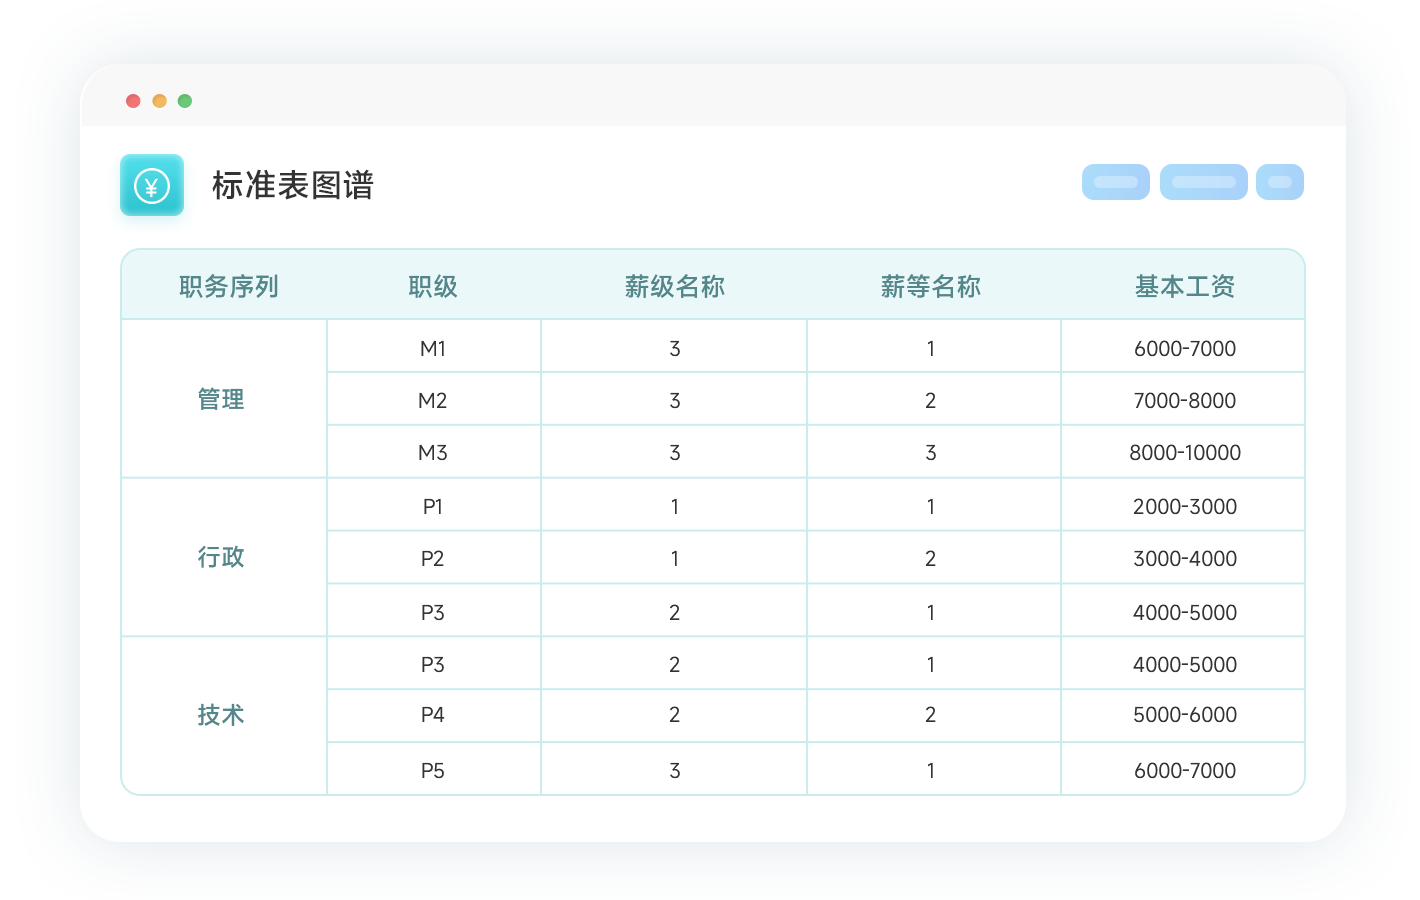The height and width of the screenshot is (900, 1420).
Task: Select the 行政 job series cell
Action: click(221, 557)
